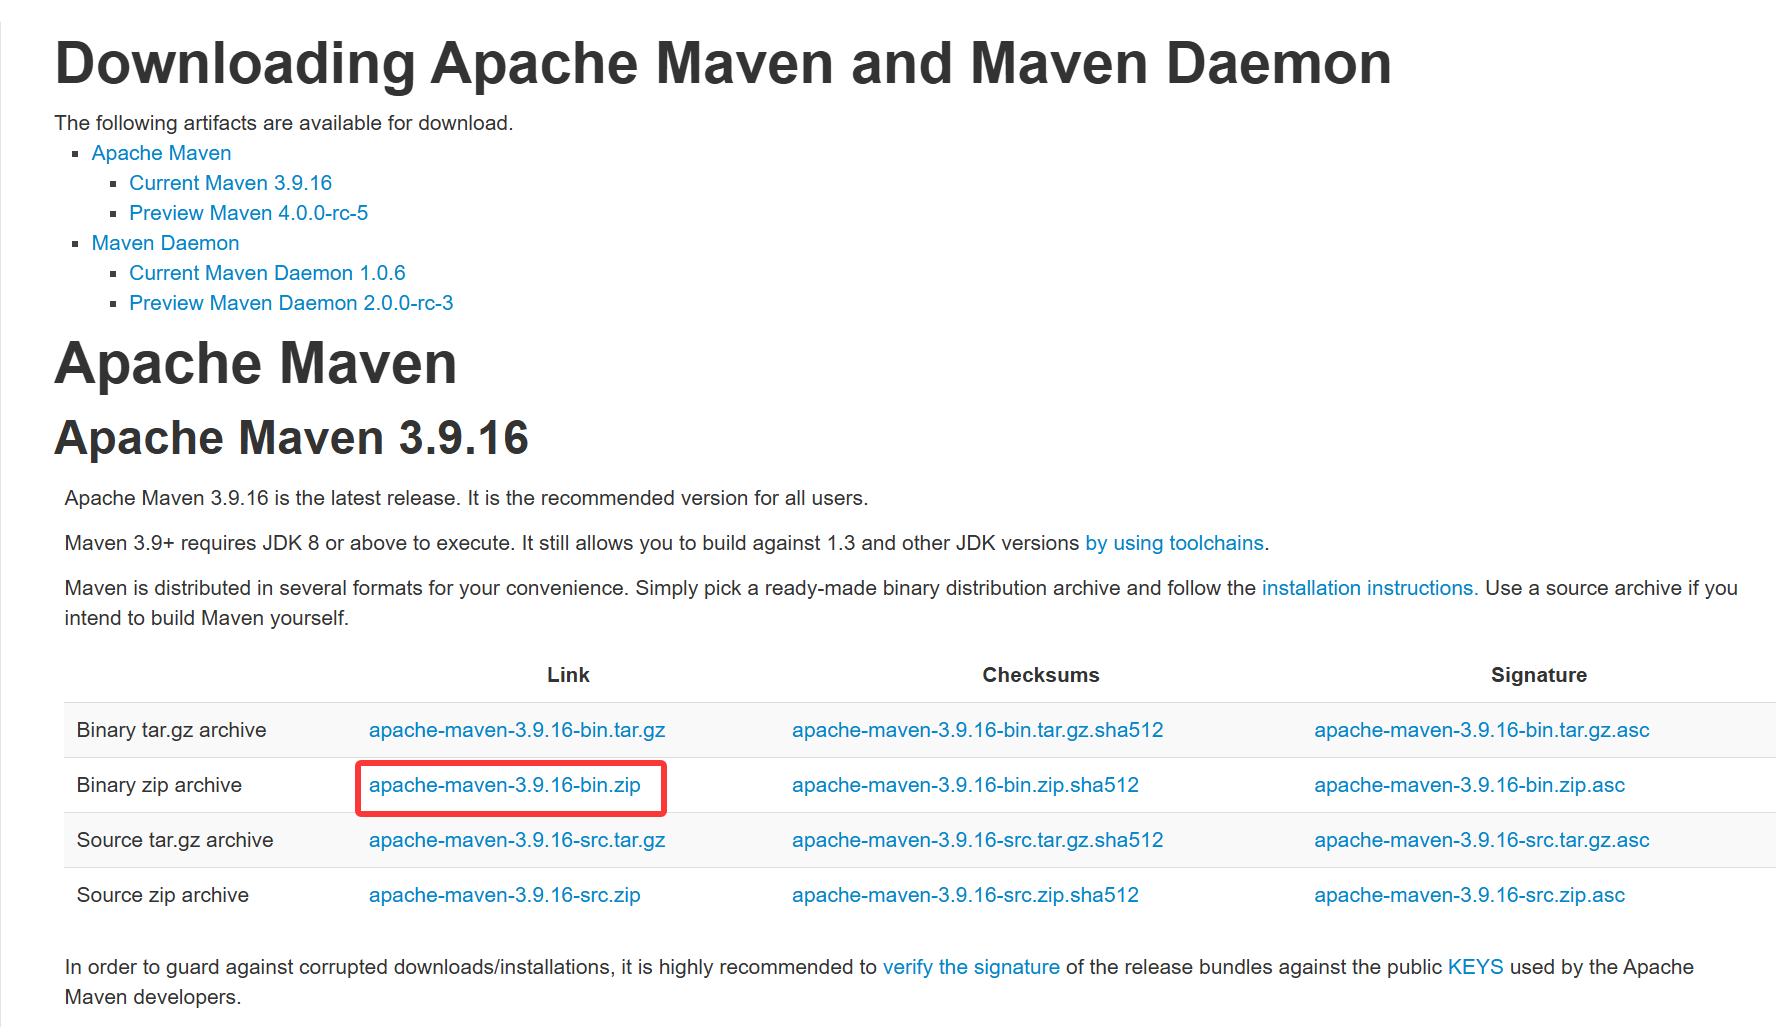
Task: Download apache-maven-3.9.16-src.zip source archive
Action: tap(505, 895)
